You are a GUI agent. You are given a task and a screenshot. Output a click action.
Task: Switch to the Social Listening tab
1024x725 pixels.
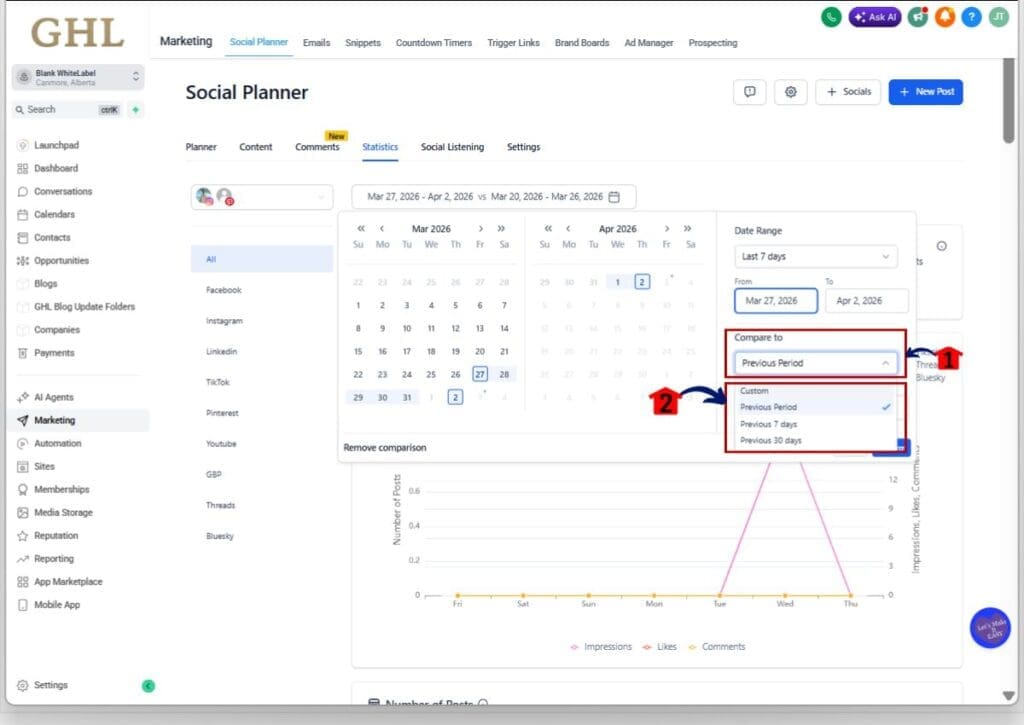452,147
